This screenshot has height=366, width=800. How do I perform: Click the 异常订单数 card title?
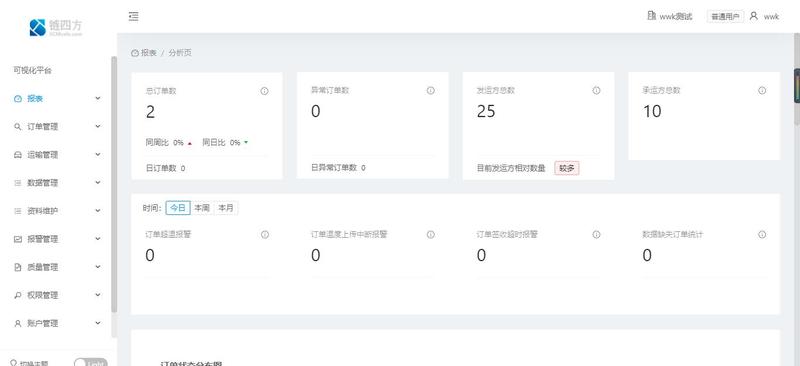(330, 90)
